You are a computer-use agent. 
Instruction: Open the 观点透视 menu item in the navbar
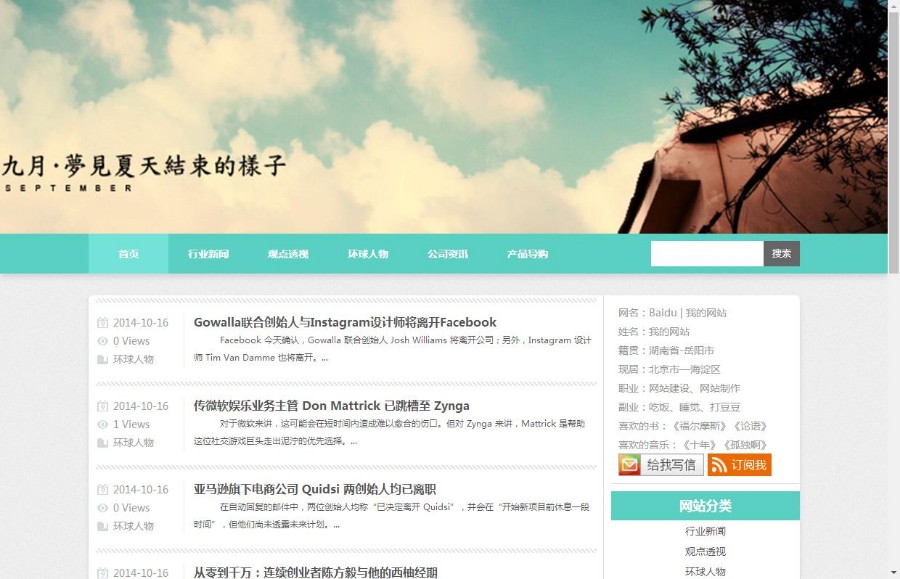(287, 253)
